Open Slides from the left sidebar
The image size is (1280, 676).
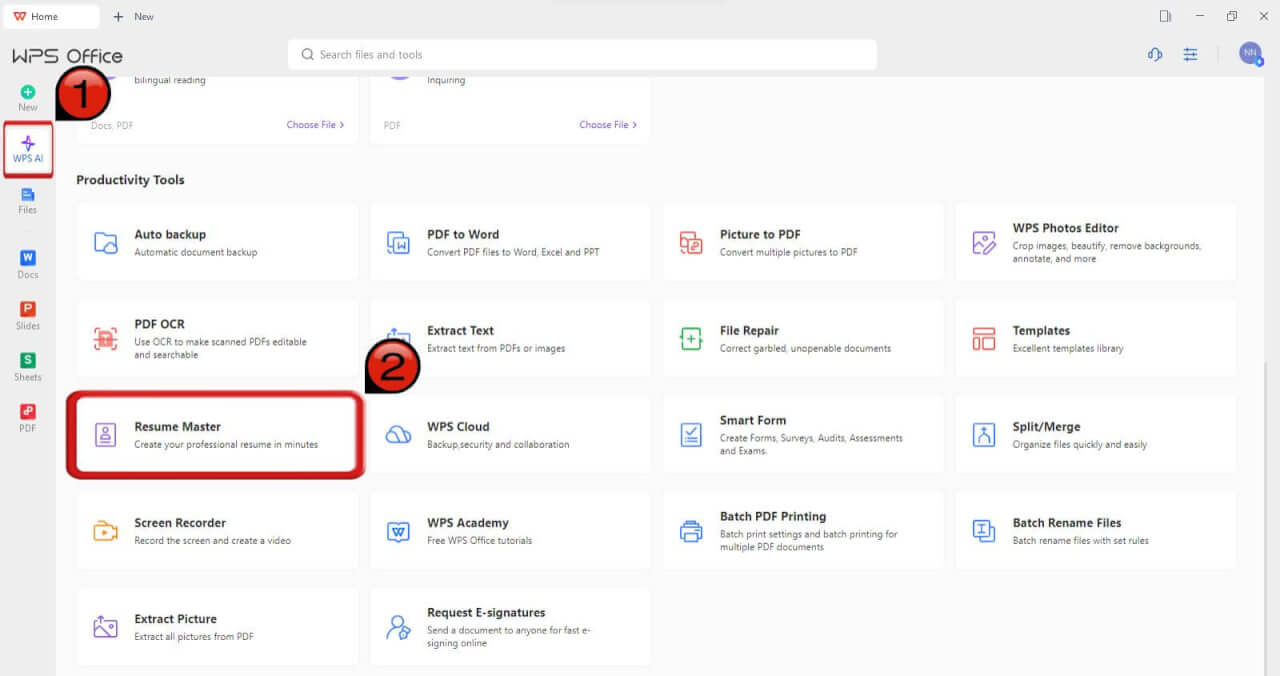[28, 316]
